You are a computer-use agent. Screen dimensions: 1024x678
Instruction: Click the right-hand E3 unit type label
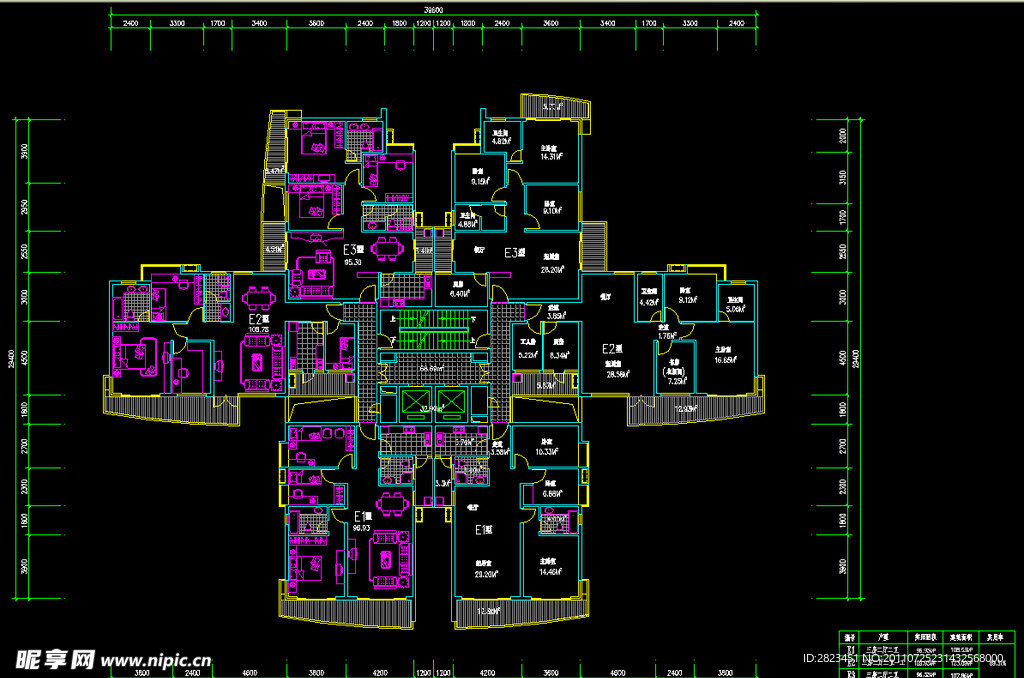click(x=515, y=253)
